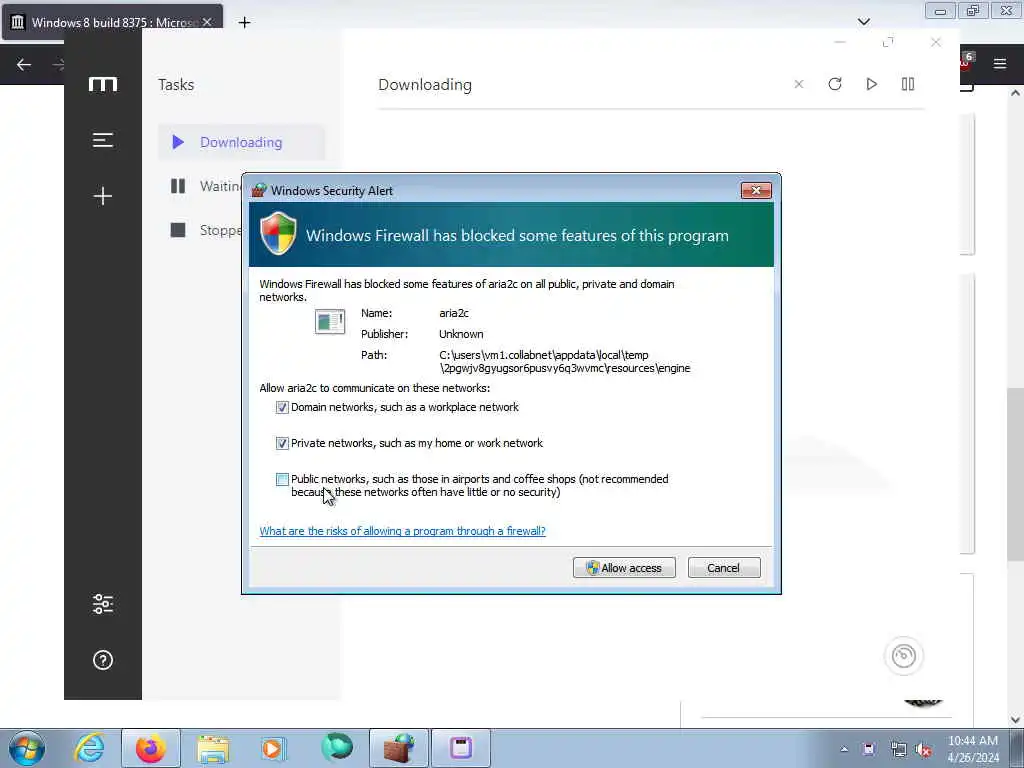
Task: Open the Firefox list all tabs dropdown
Action: coord(863,22)
